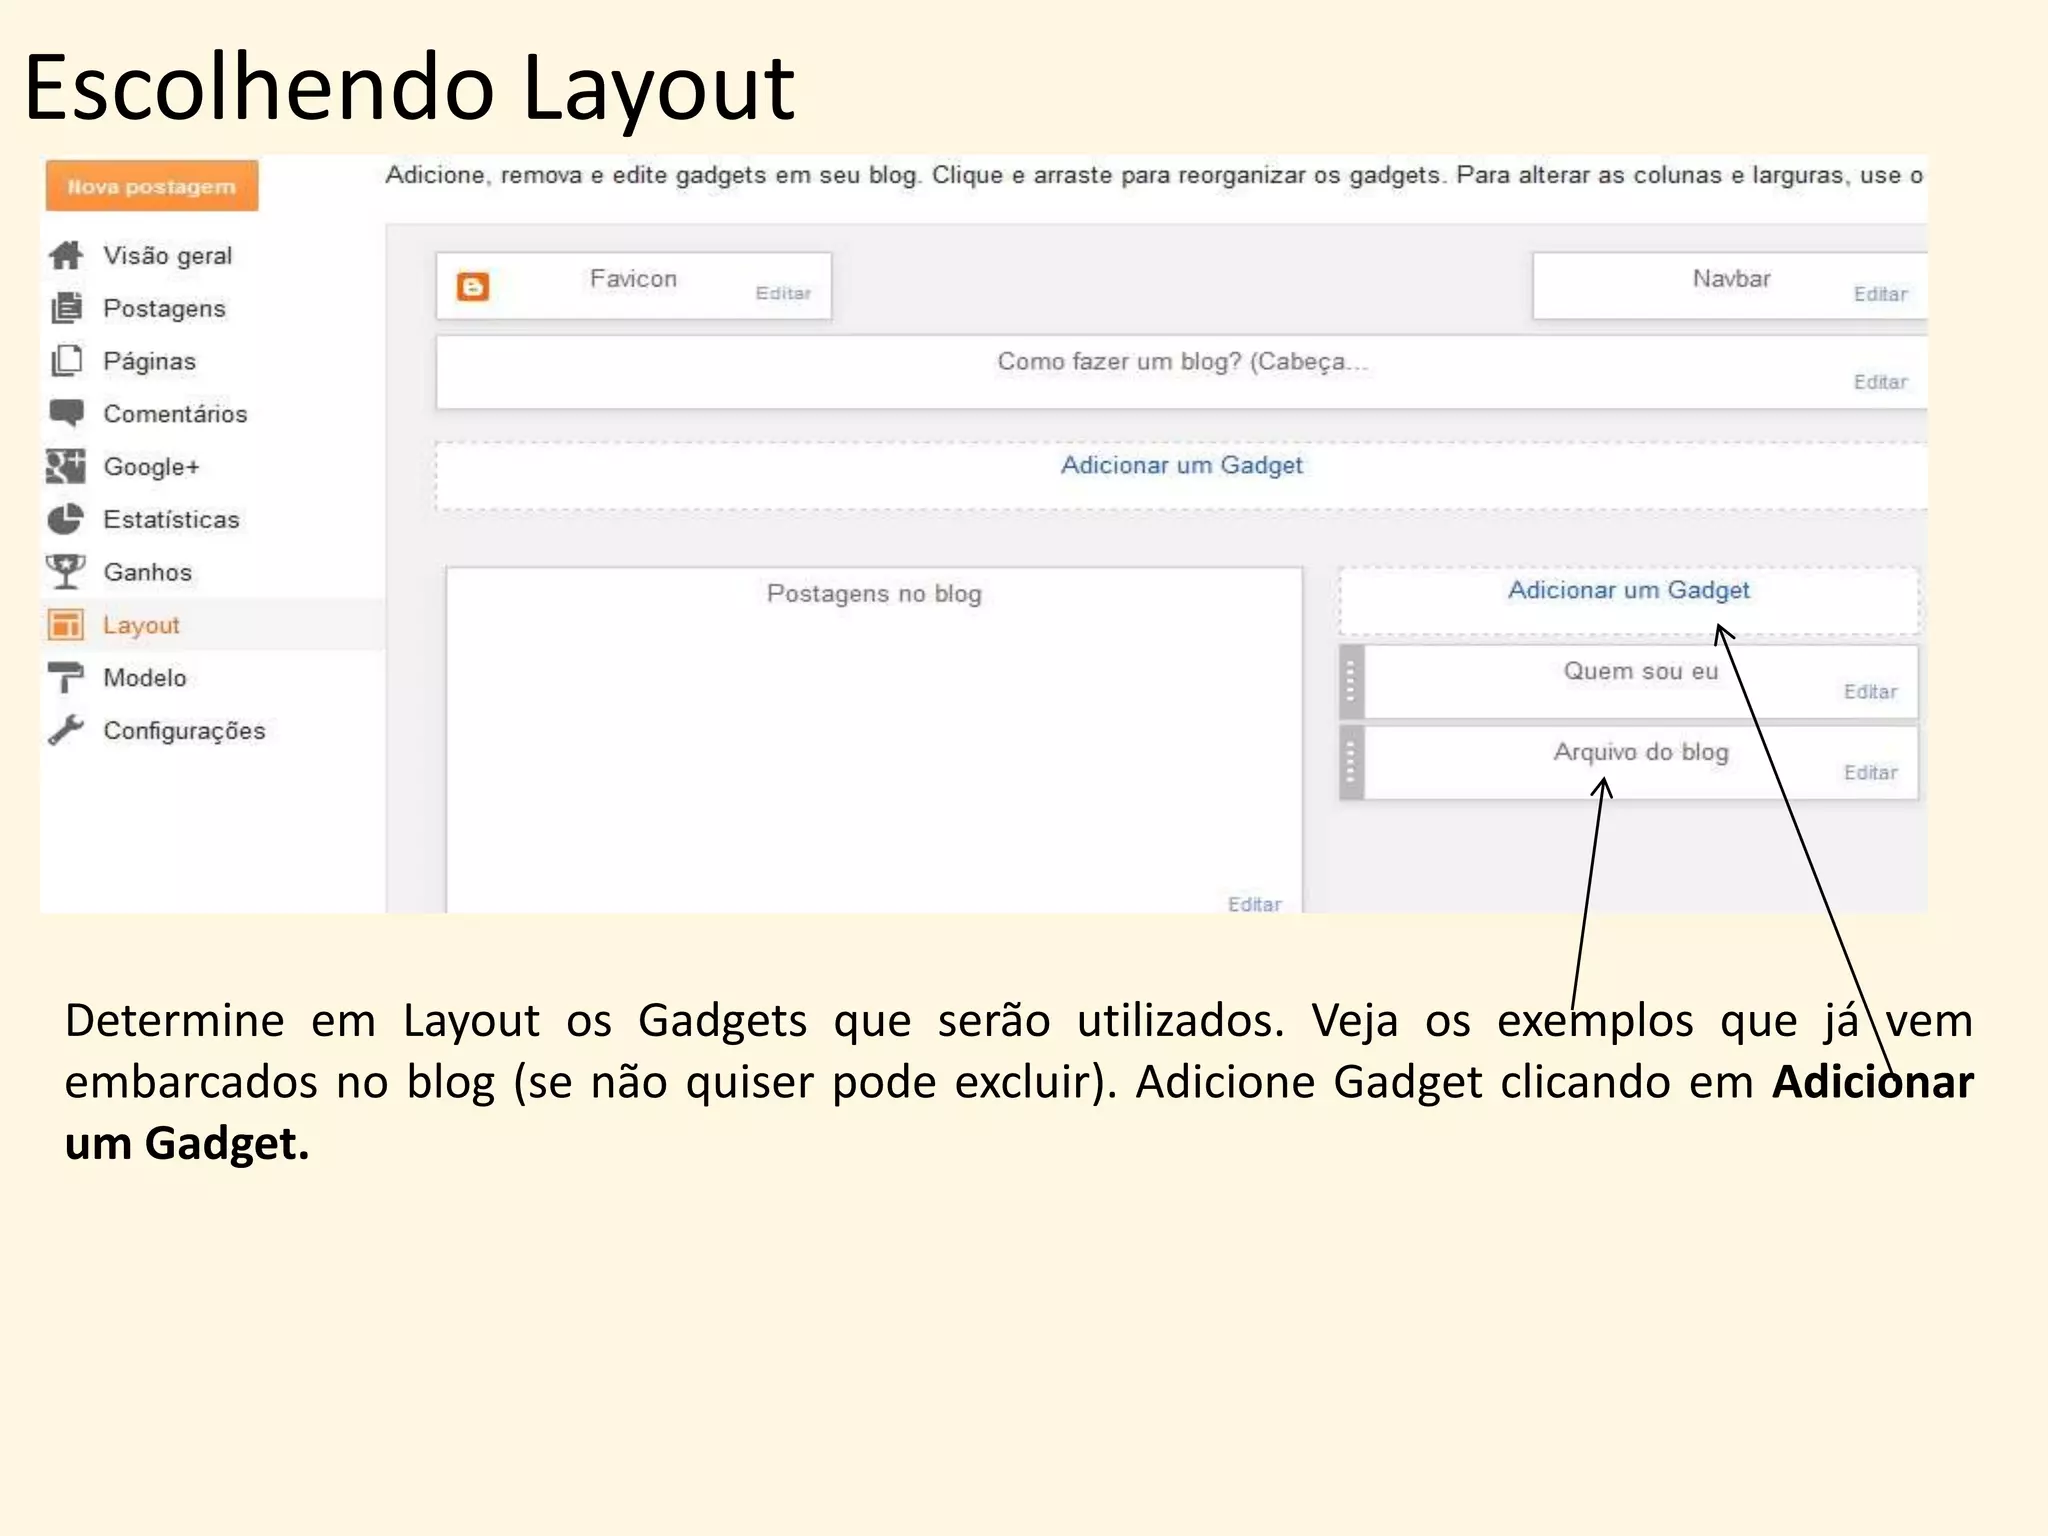Grab the Quem sou eu drag handle

point(1351,681)
